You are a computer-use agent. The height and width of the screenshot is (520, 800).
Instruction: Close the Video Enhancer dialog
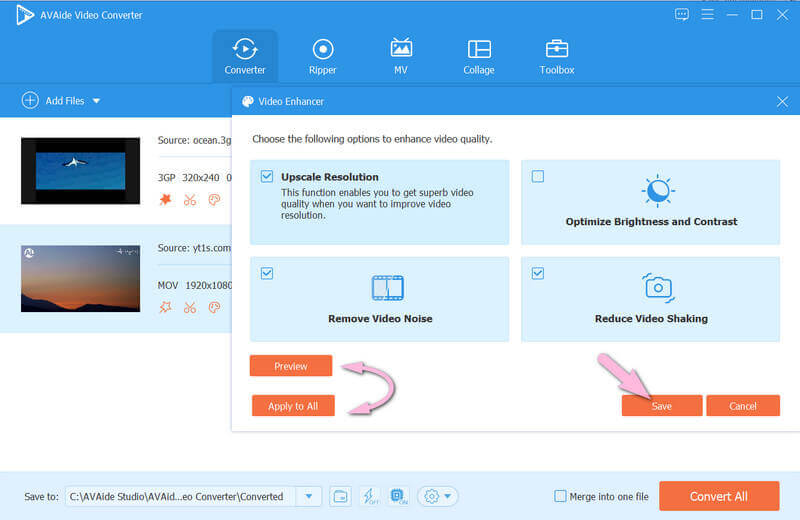pyautogui.click(x=782, y=102)
